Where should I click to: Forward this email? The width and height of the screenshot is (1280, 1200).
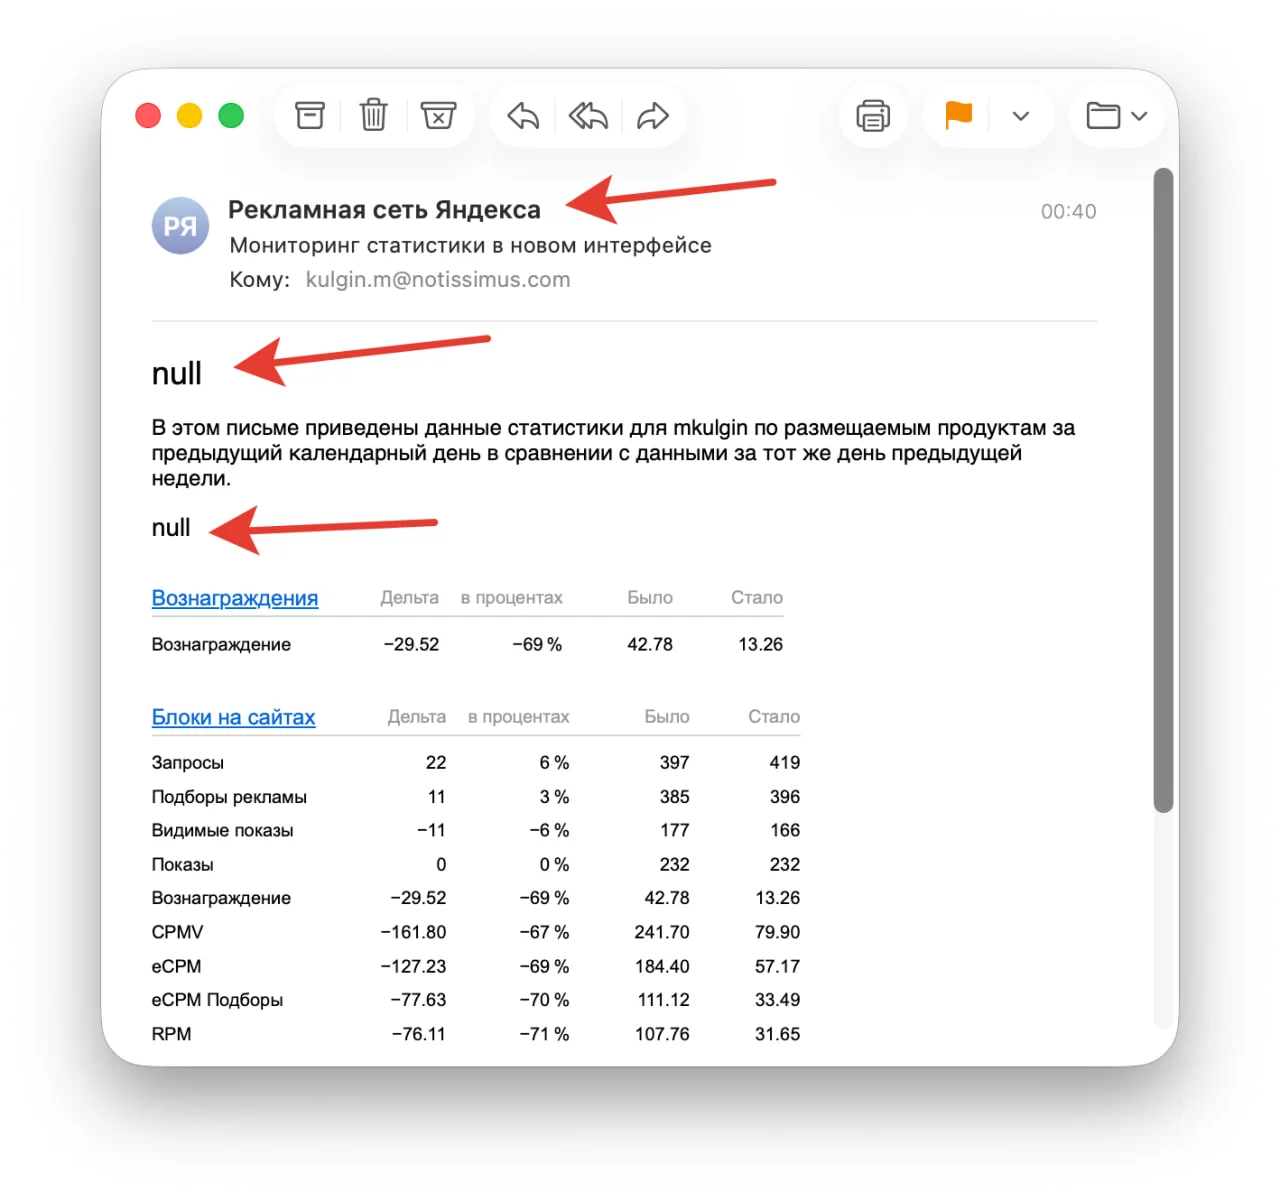[x=653, y=116]
